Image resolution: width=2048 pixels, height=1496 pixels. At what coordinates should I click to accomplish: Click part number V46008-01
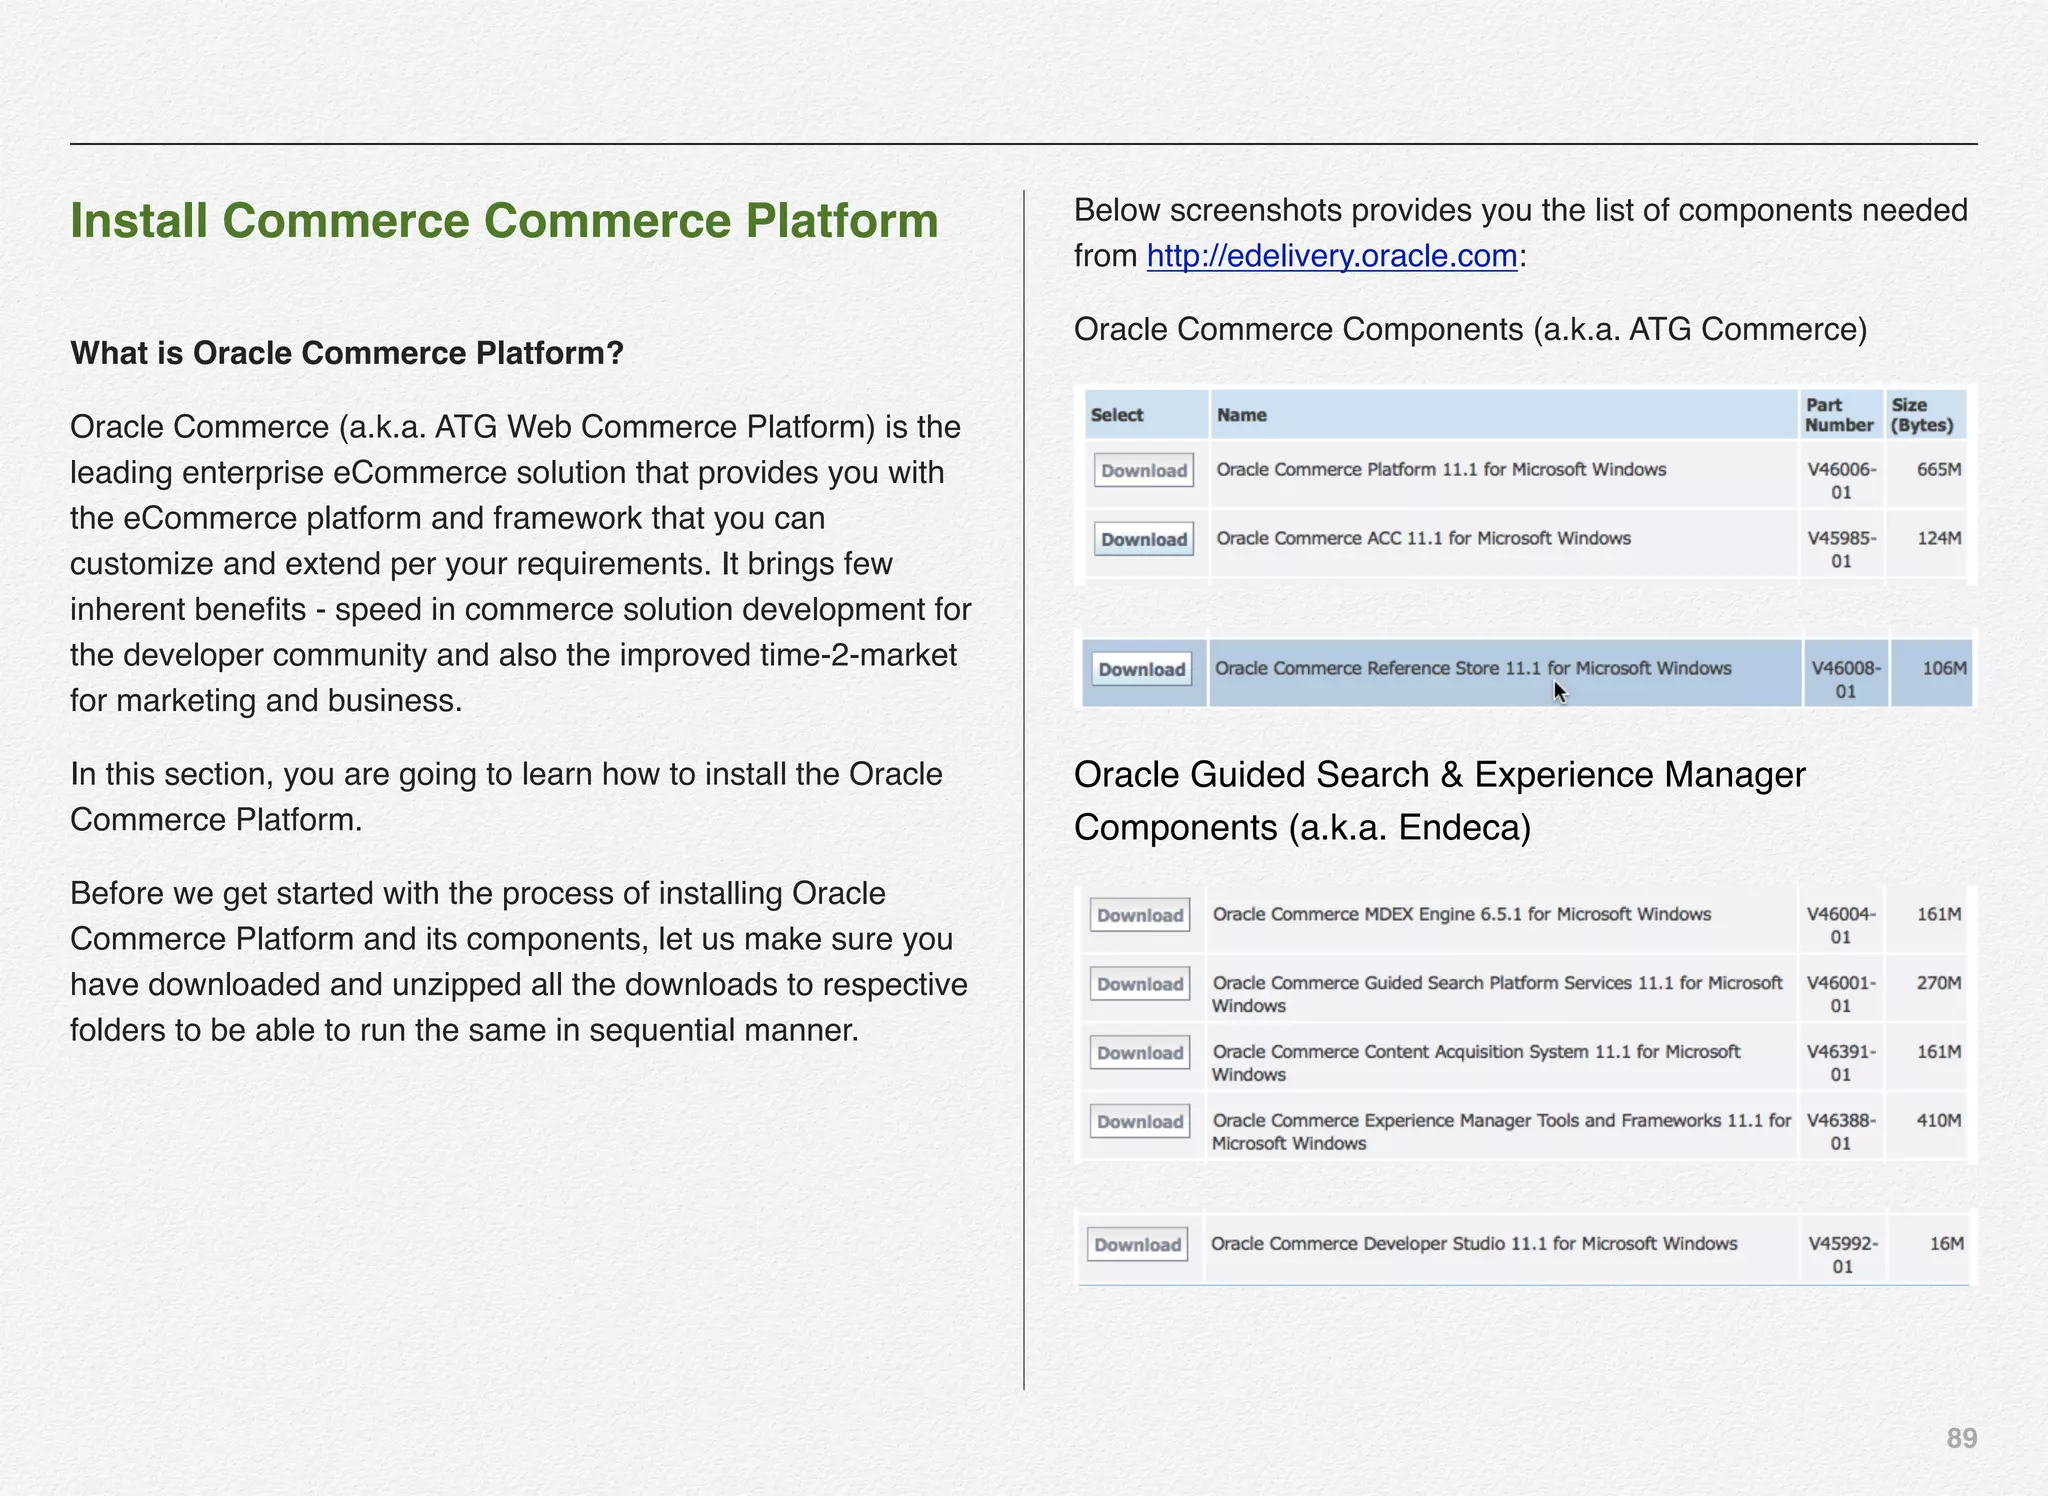1846,680
